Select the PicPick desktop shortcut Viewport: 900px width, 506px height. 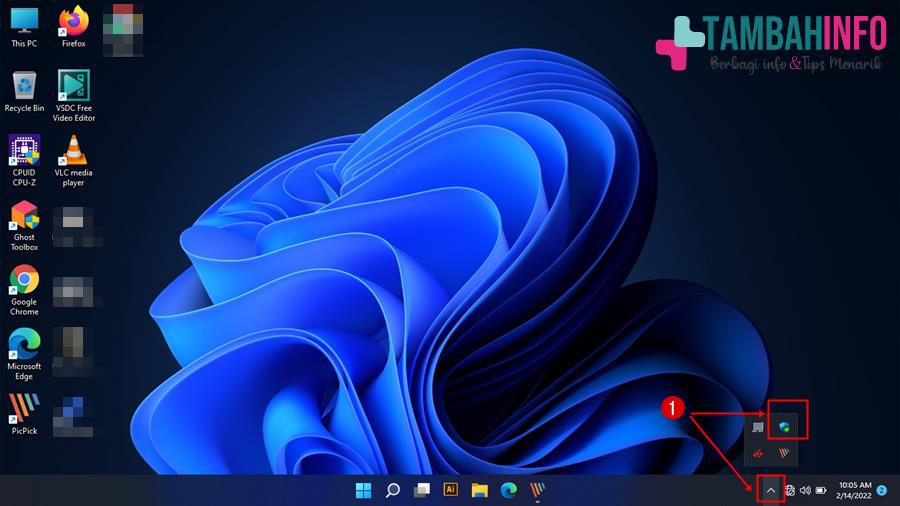(x=24, y=414)
